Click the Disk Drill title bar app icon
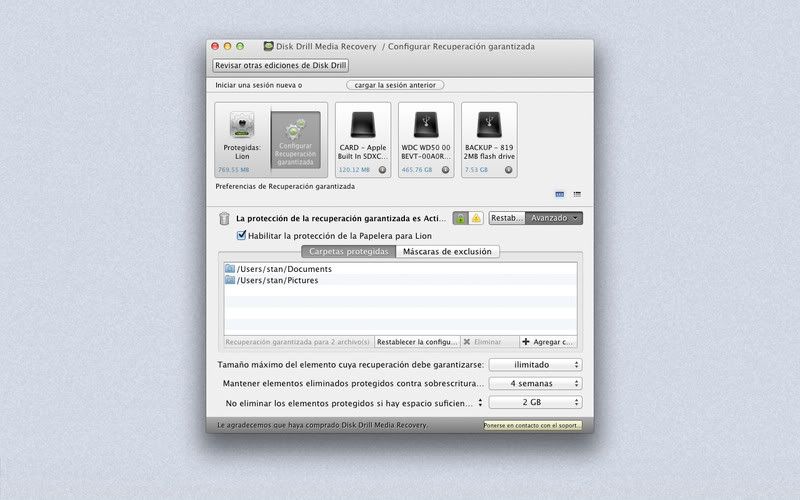This screenshot has height=500, width=800. tap(268, 46)
